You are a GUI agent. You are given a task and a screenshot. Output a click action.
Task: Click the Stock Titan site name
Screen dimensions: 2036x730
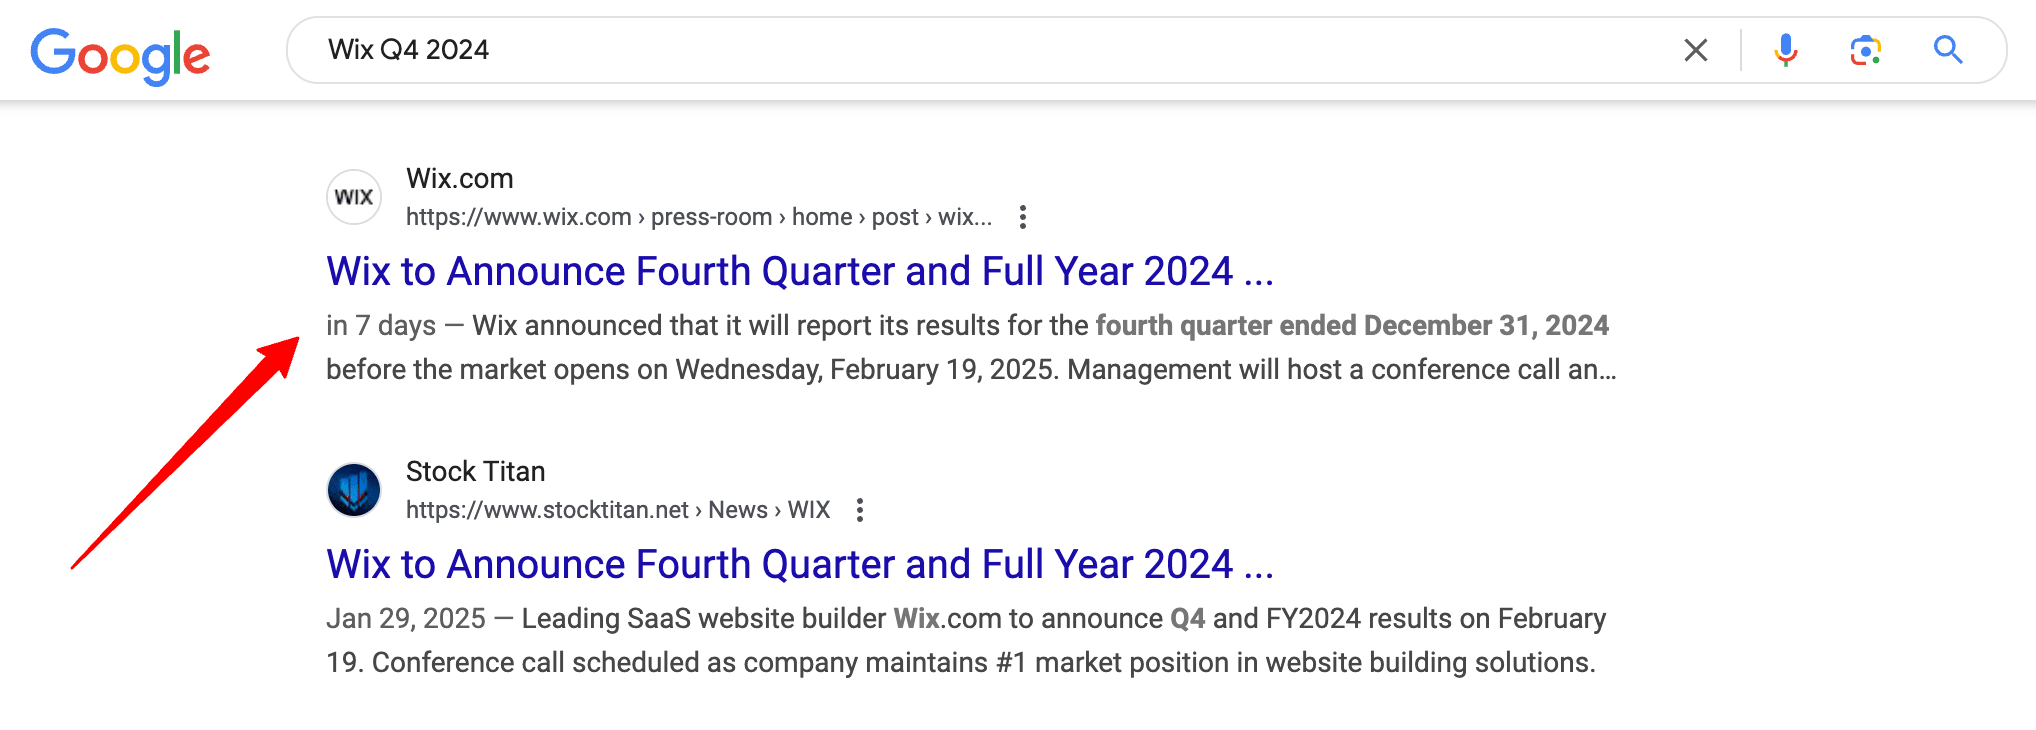click(x=475, y=471)
